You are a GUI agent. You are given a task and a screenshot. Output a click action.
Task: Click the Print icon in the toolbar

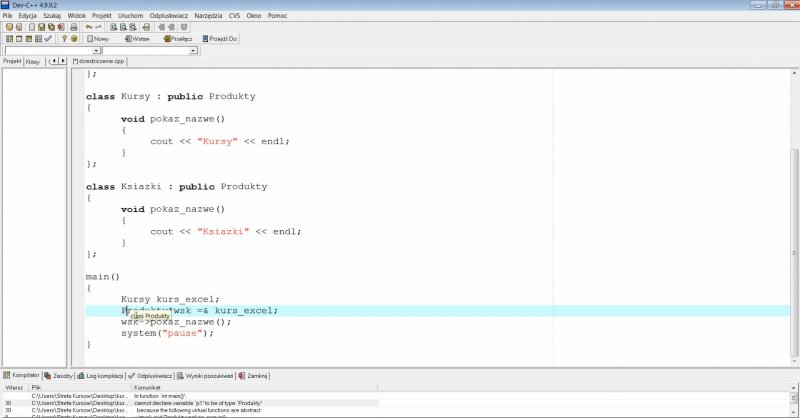tap(74, 27)
